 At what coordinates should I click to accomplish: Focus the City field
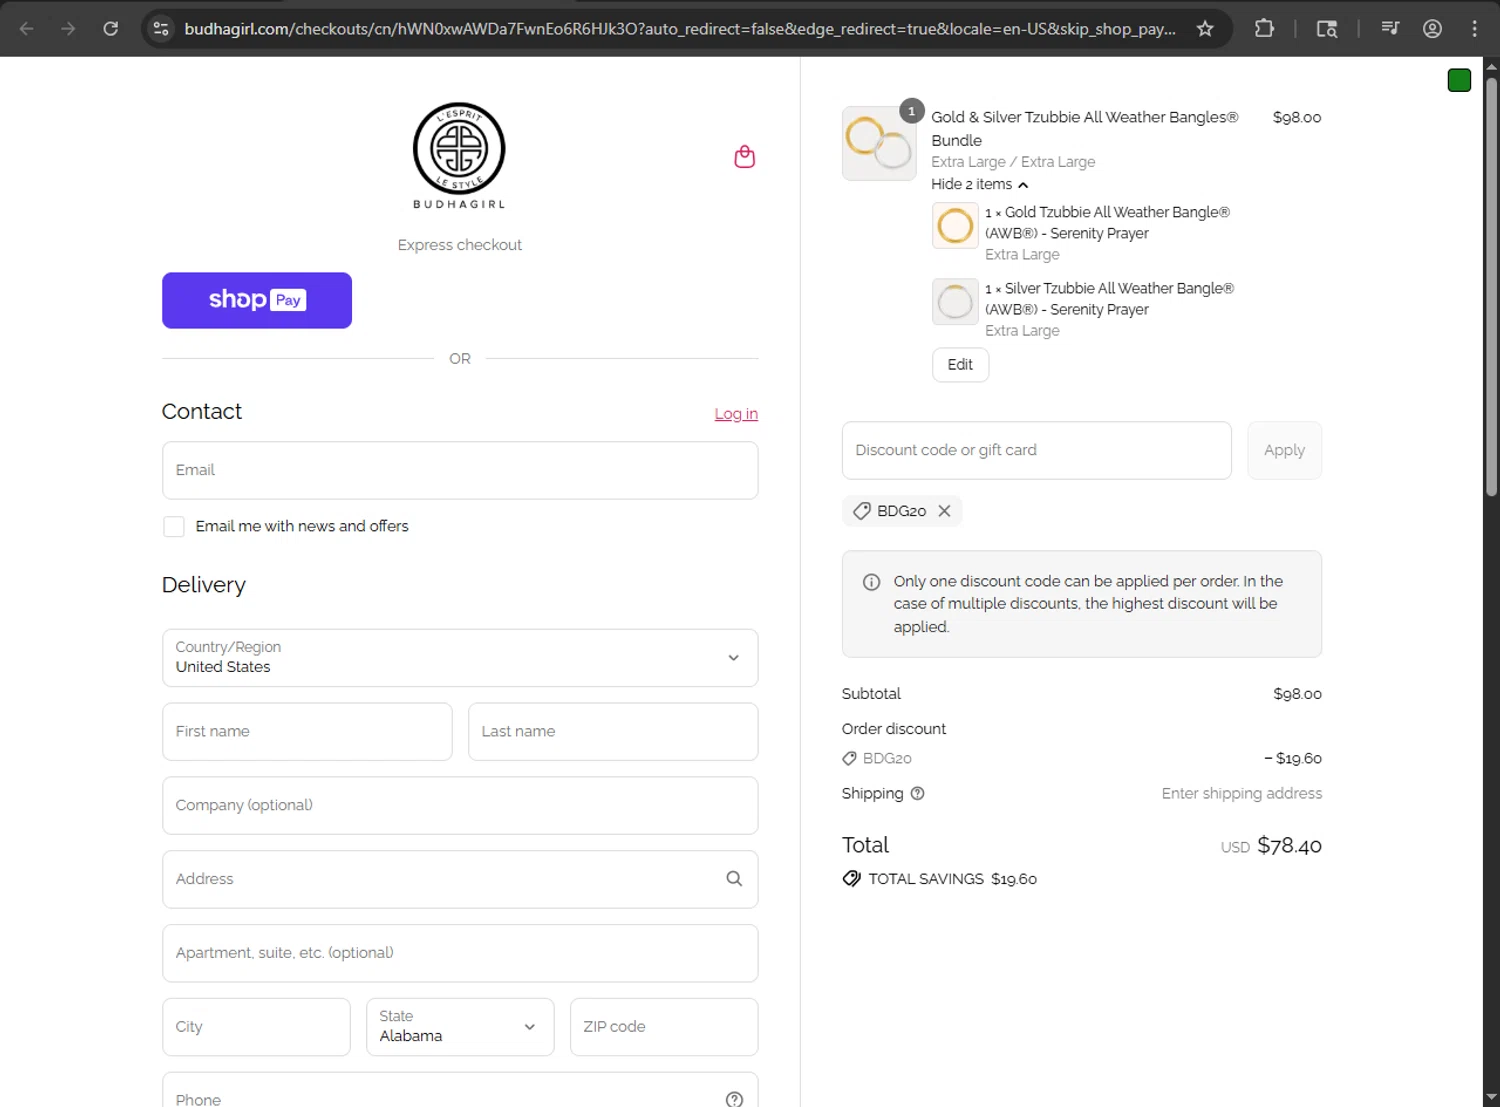pos(256,1027)
